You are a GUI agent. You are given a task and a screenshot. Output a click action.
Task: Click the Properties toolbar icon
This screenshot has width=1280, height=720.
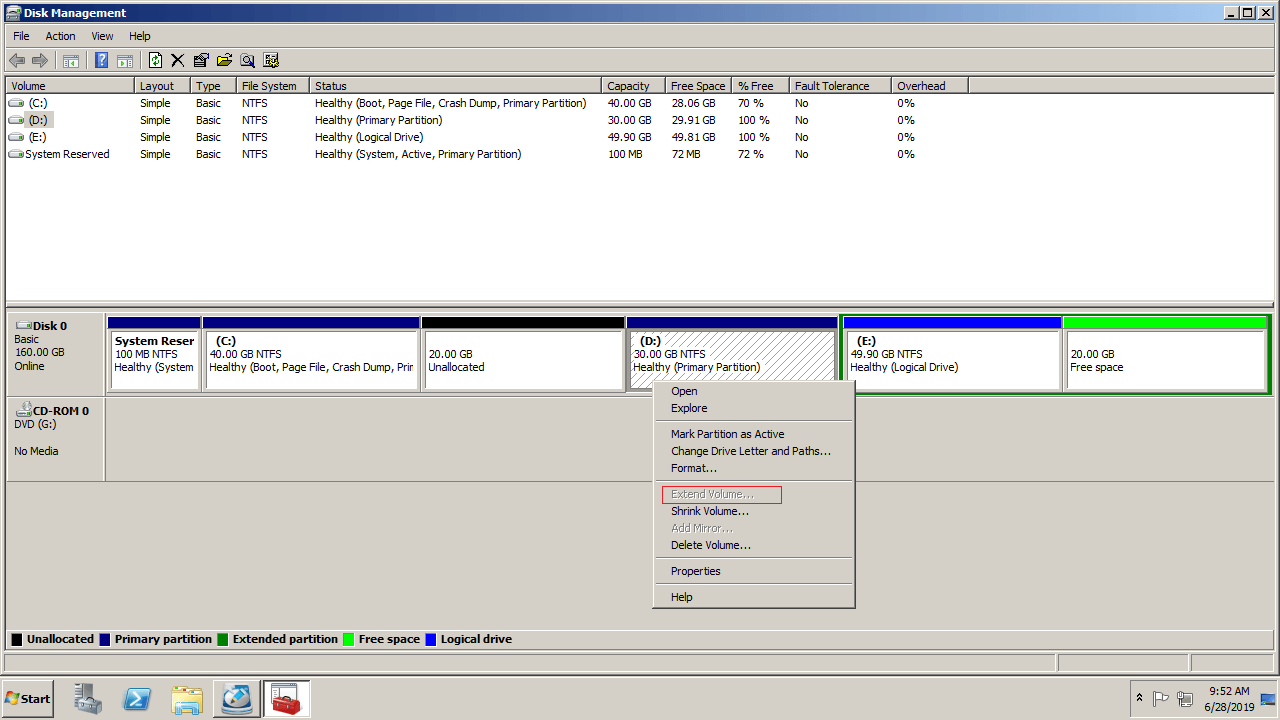click(x=201, y=60)
